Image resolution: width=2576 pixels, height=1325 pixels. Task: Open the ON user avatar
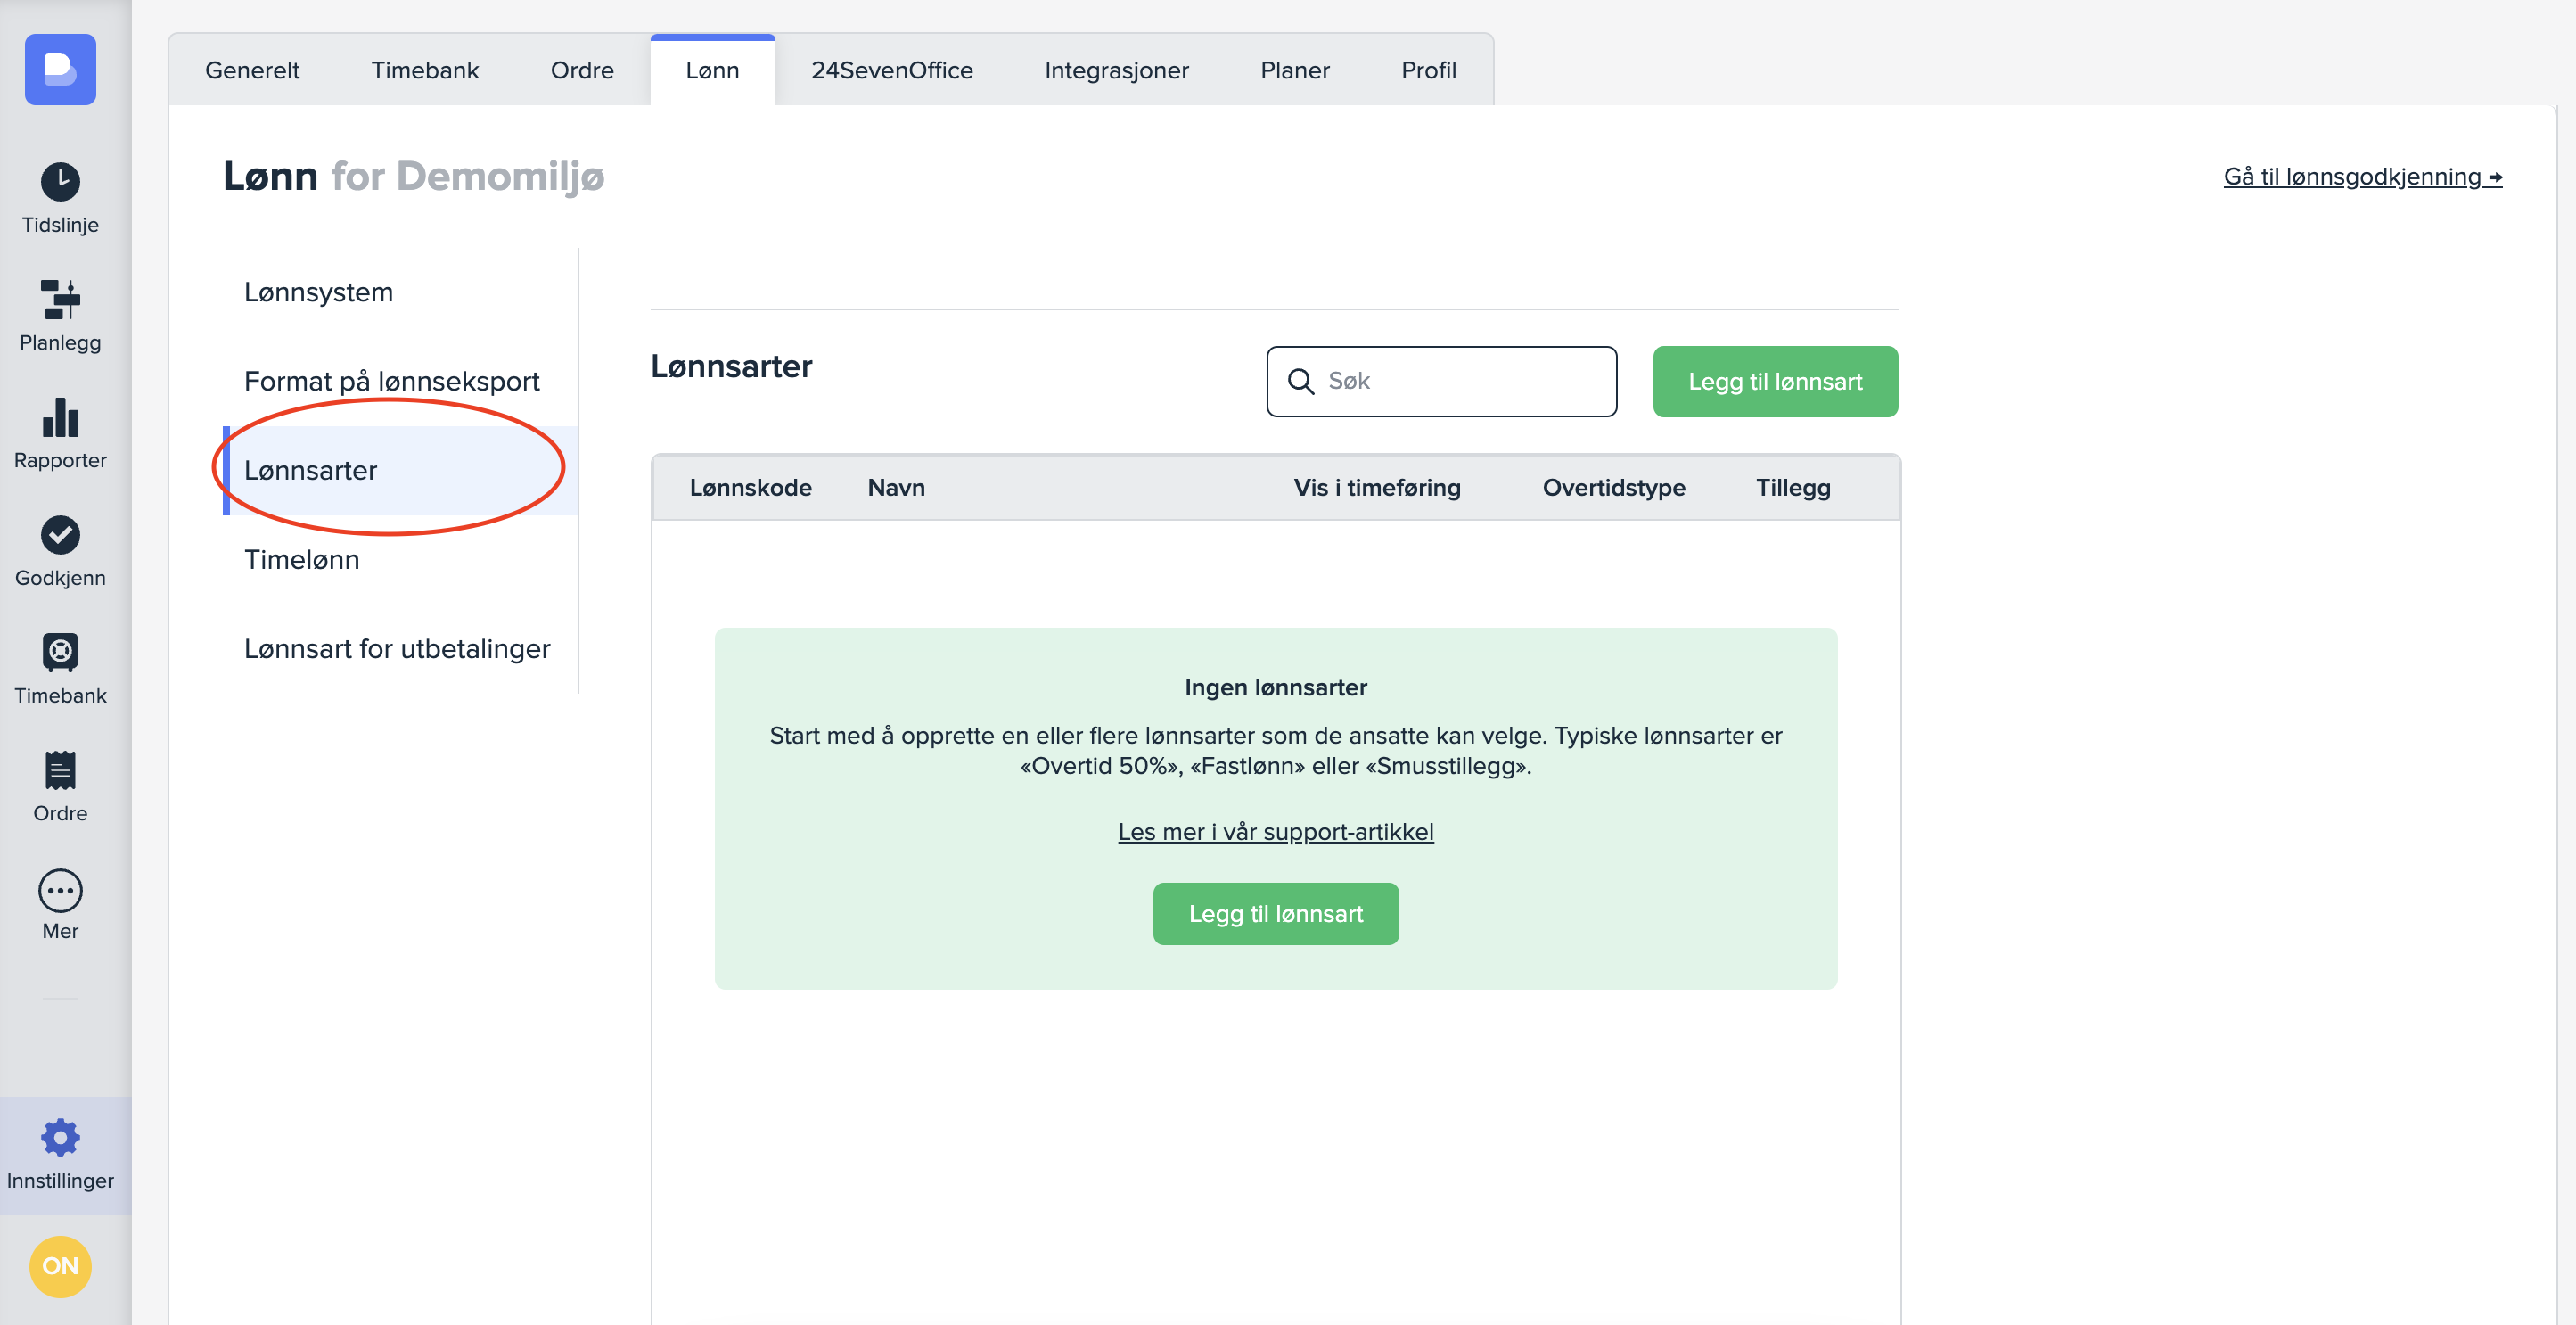60,1266
